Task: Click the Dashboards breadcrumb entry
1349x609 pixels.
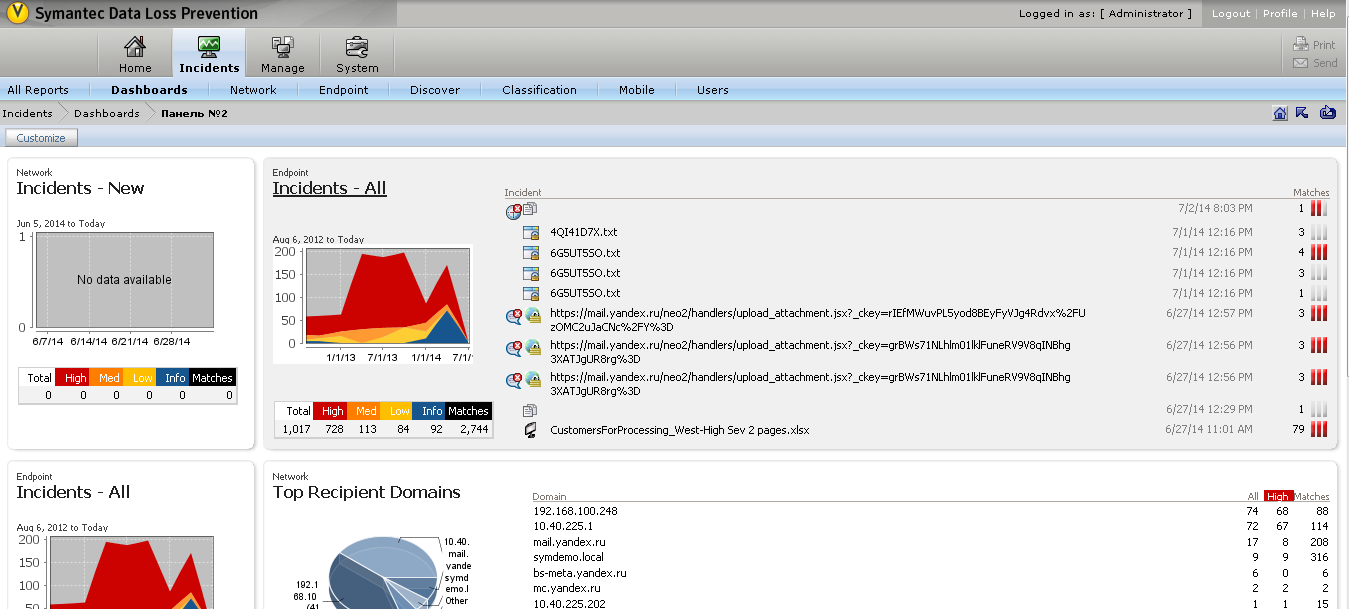Action: pyautogui.click(x=107, y=113)
